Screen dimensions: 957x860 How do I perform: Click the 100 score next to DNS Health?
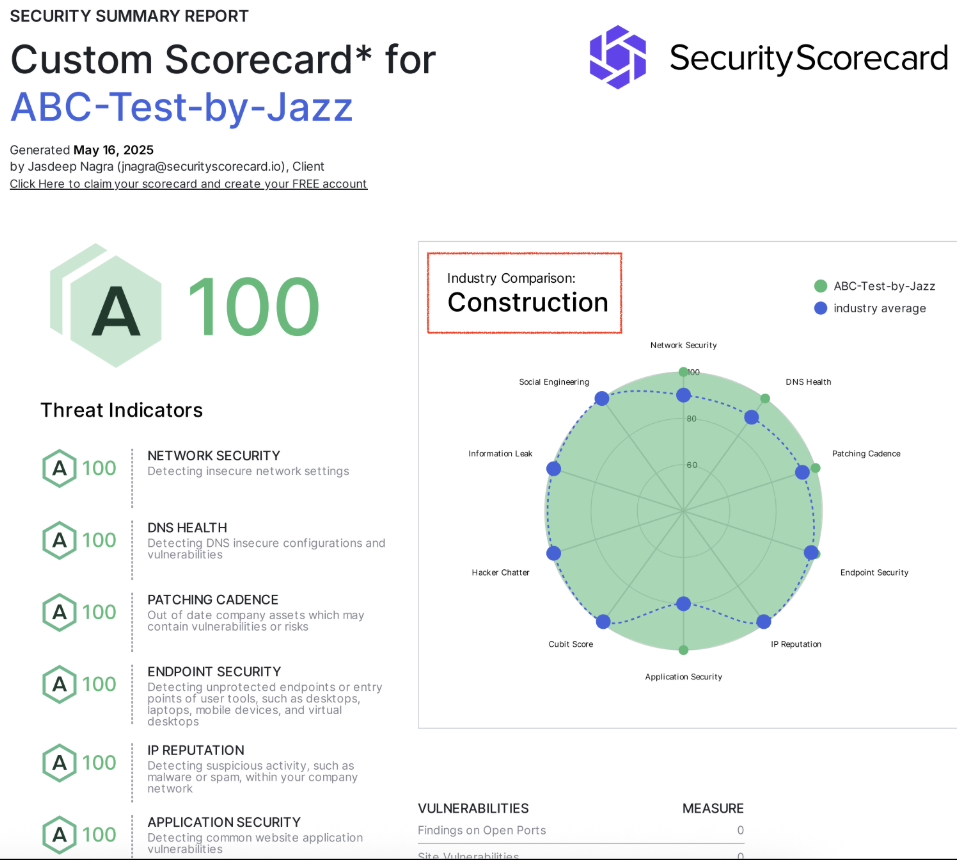99,540
